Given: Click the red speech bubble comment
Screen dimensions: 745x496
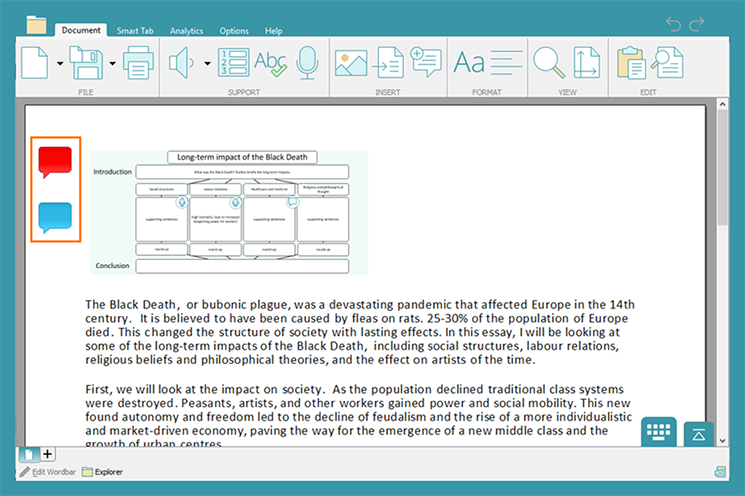Looking at the screenshot, I should pyautogui.click(x=55, y=162).
